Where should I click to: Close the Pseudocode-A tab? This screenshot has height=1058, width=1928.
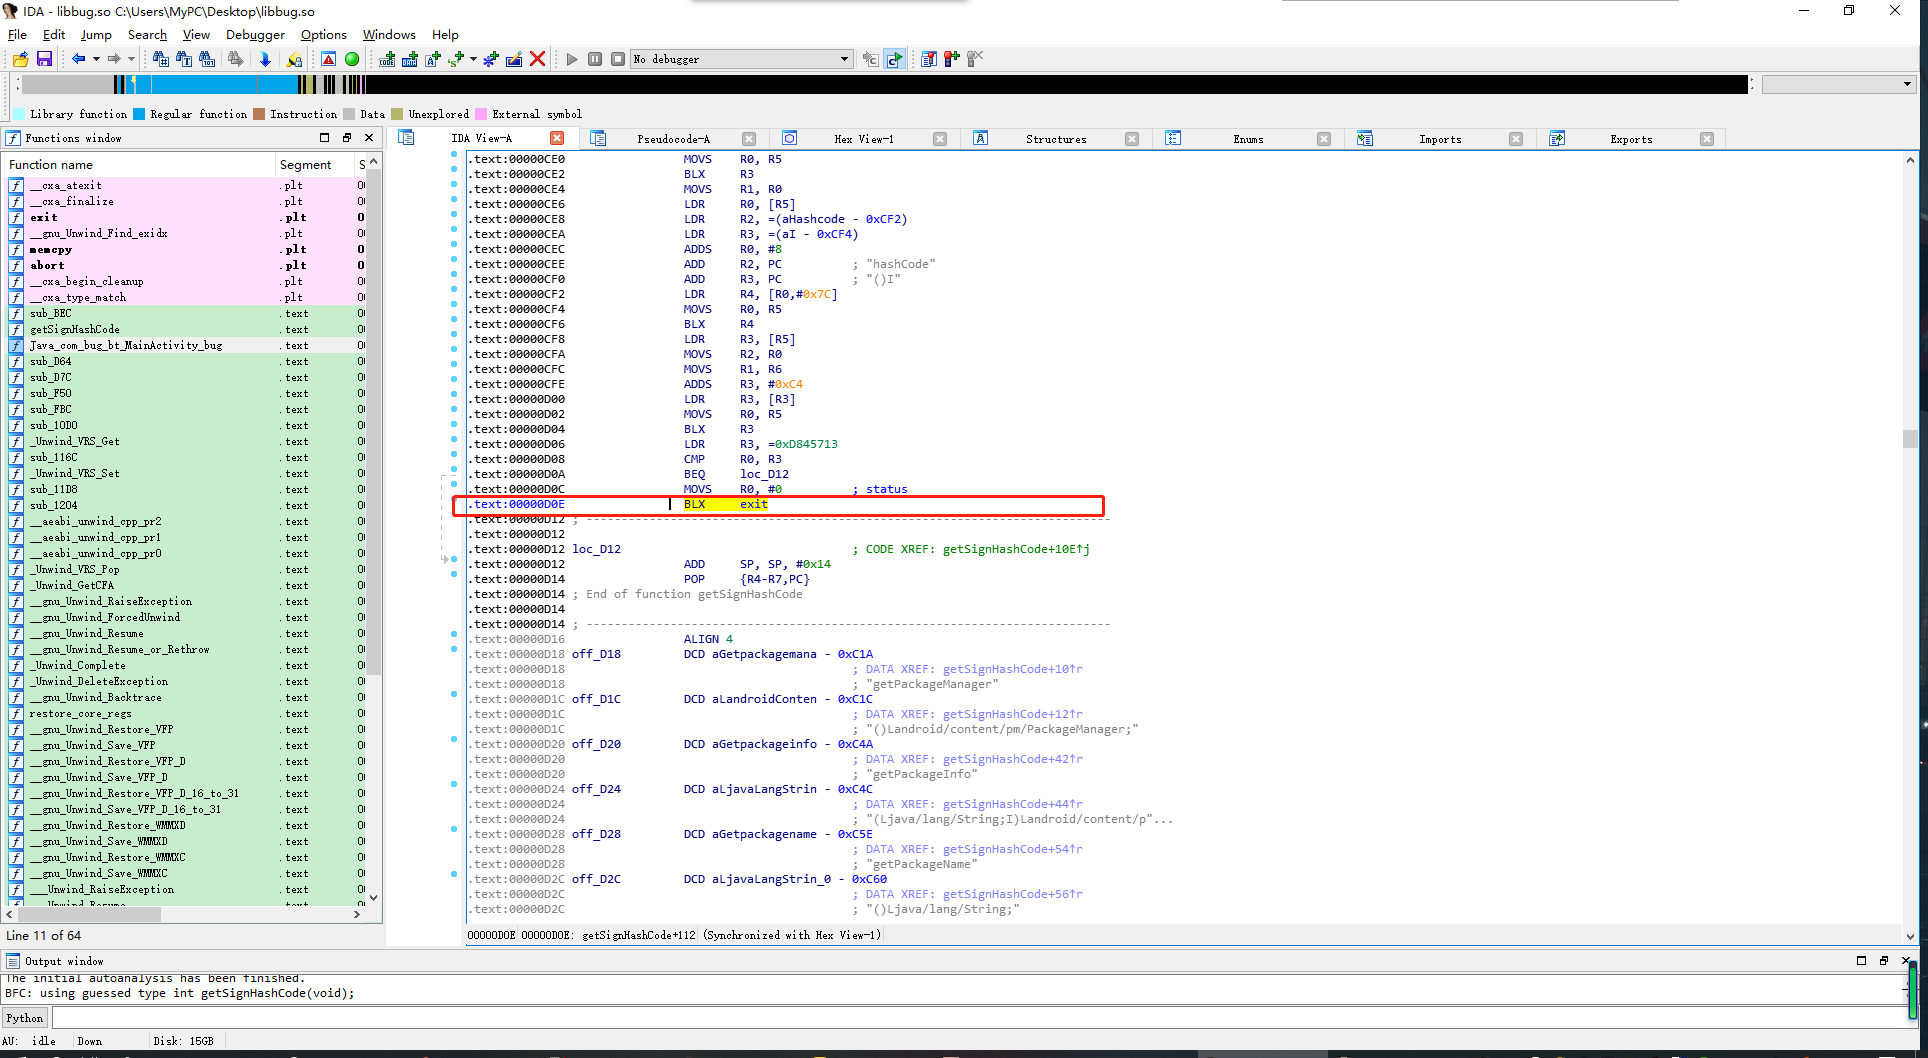pyautogui.click(x=749, y=139)
